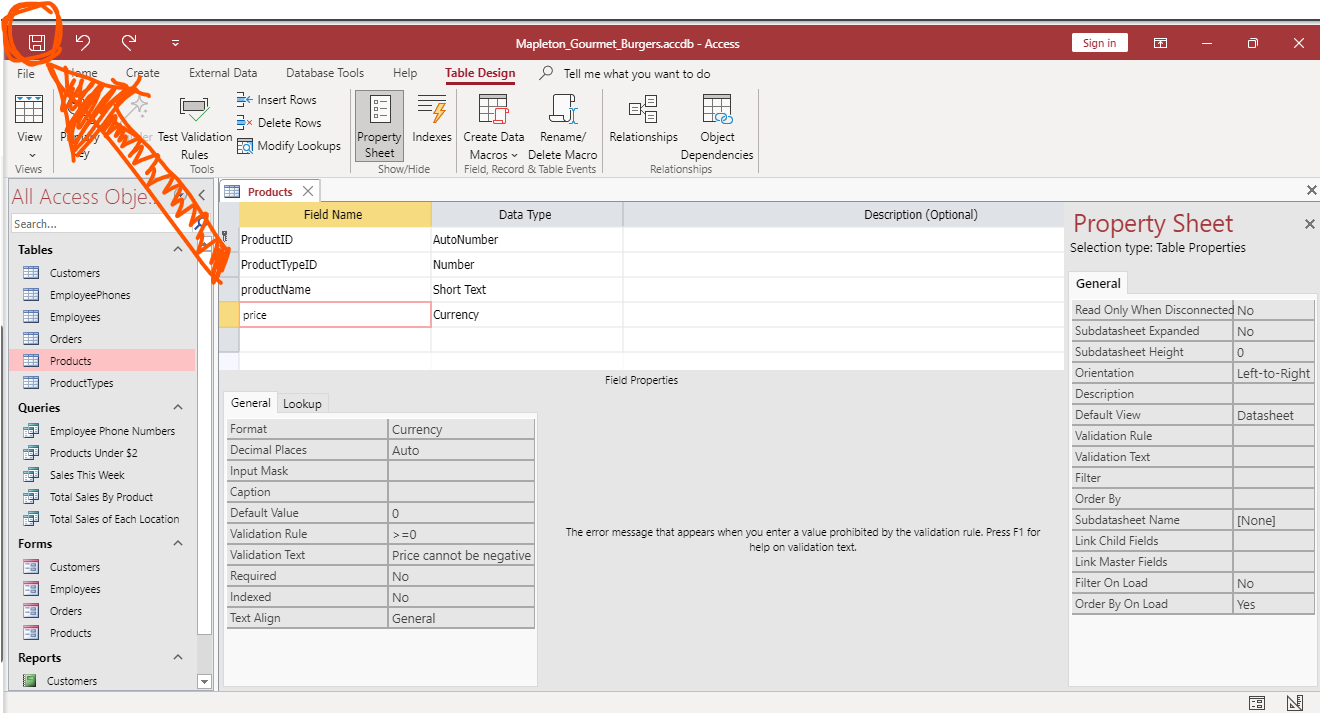Open the Relationships window
1320x713 pixels.
pyautogui.click(x=644, y=120)
